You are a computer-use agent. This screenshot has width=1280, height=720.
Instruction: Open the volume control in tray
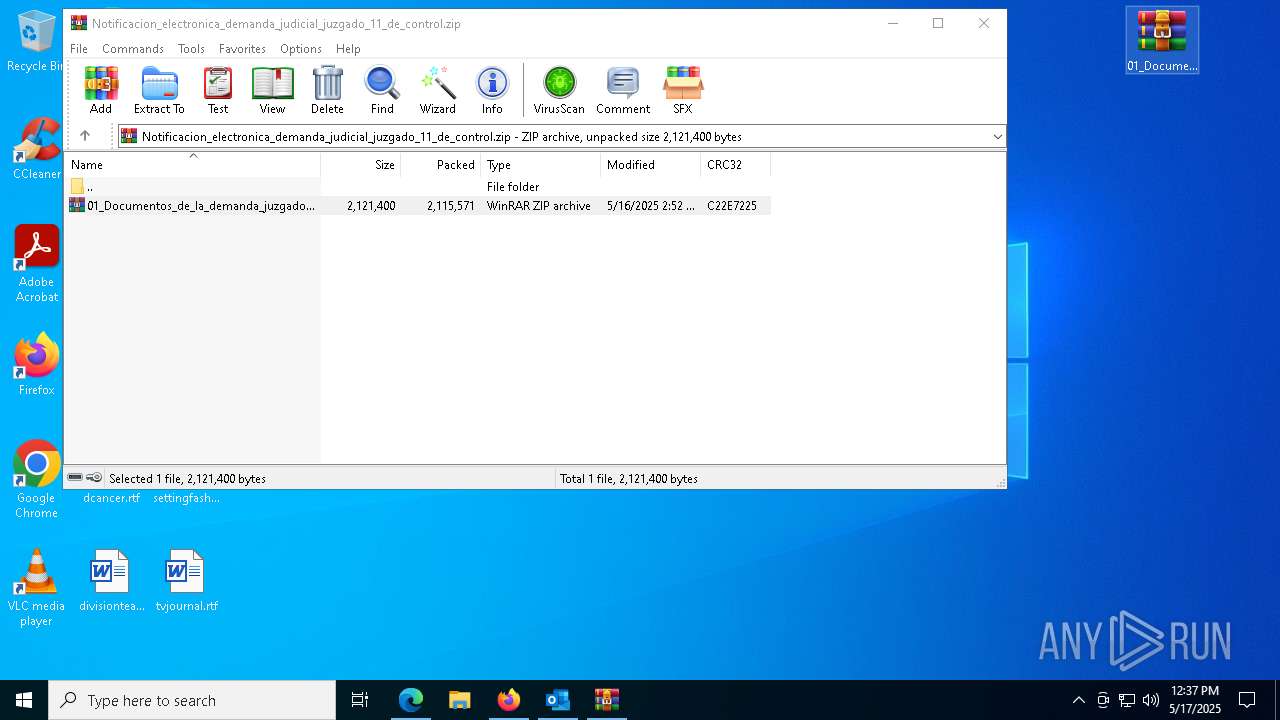1150,700
